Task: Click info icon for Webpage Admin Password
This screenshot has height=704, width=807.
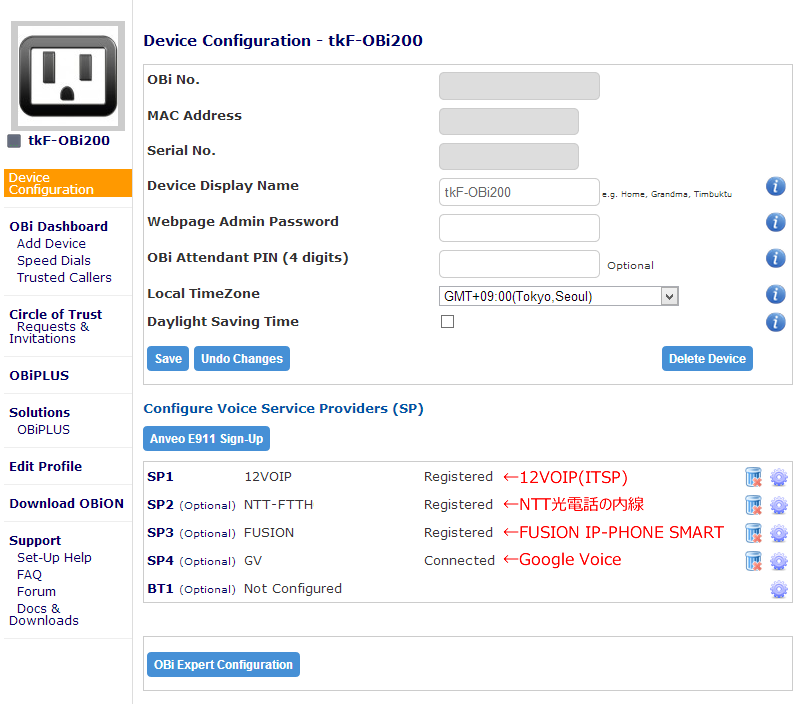Action: pyautogui.click(x=775, y=222)
